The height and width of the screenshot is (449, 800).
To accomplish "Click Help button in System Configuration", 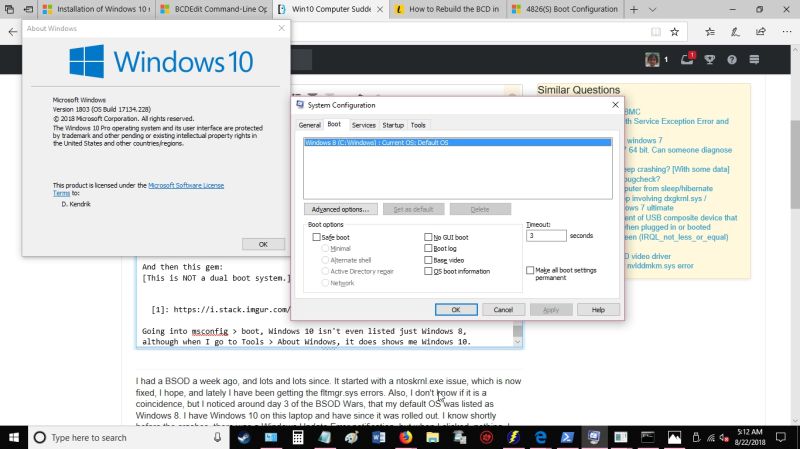I will pos(598,310).
